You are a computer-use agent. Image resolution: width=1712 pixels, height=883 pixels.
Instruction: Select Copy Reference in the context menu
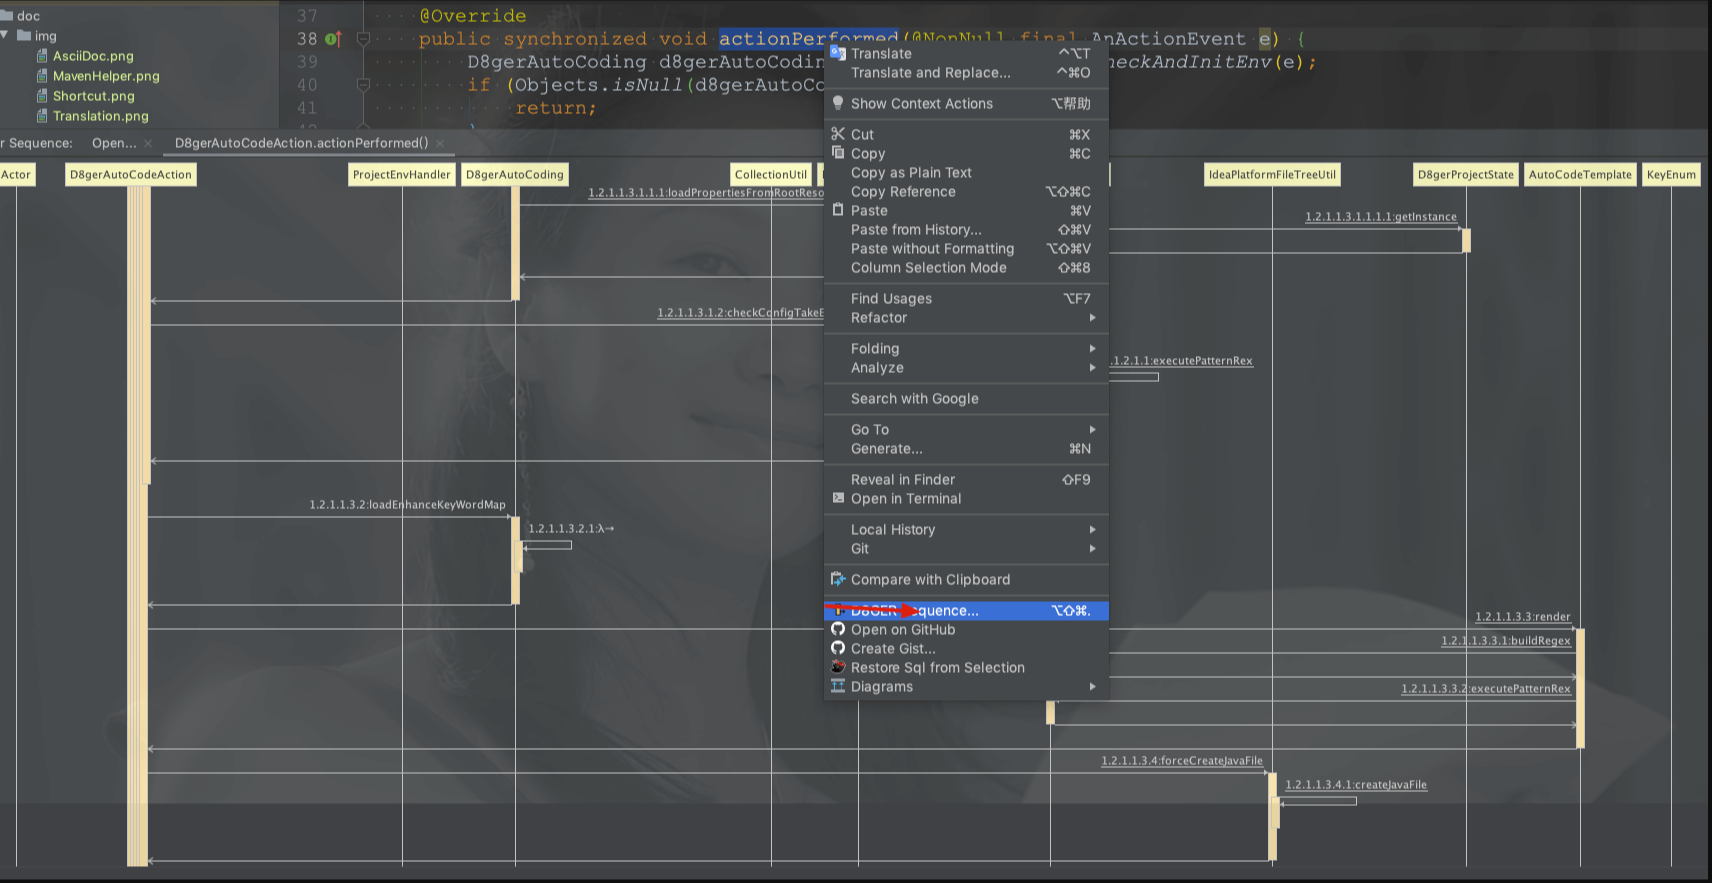(966, 192)
